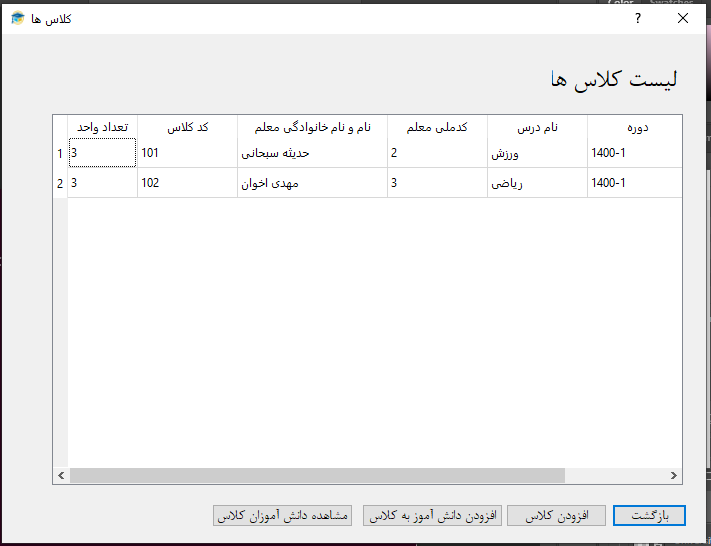Click مشاهده دانش آموزان کلاس button
This screenshot has height=546, width=711.
click(x=282, y=516)
